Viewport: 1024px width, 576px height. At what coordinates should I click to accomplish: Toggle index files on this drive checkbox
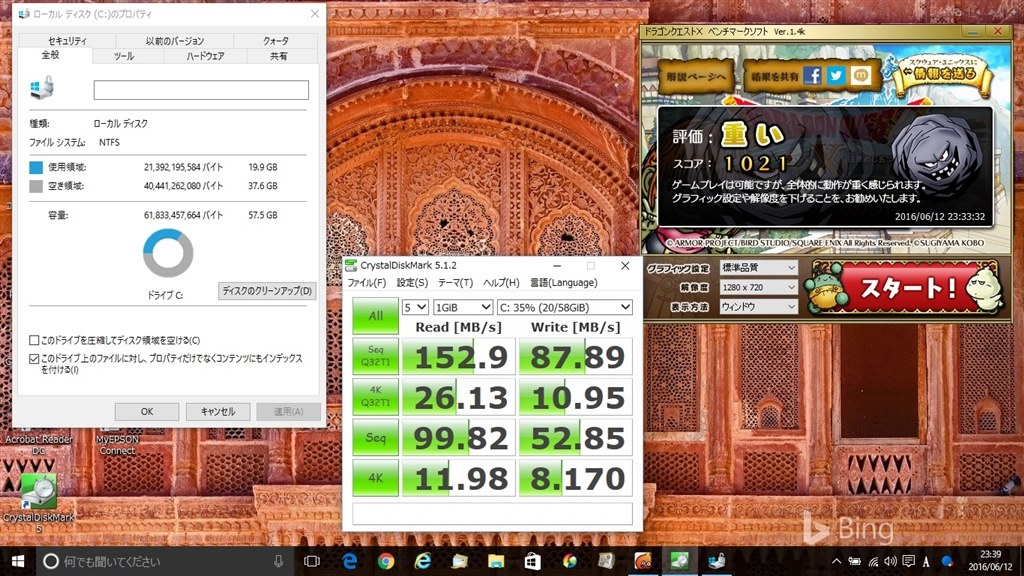pyautogui.click(x=34, y=359)
